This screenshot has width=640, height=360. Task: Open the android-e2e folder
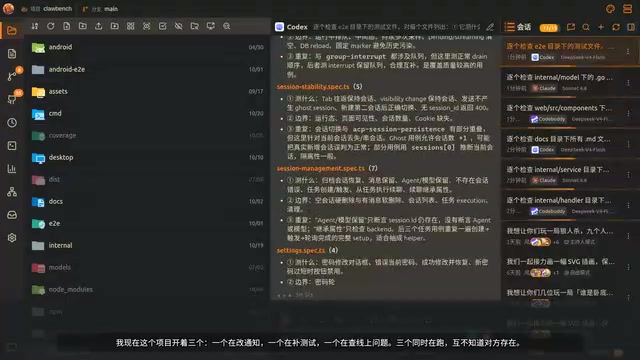pyautogui.click(x=147, y=69)
